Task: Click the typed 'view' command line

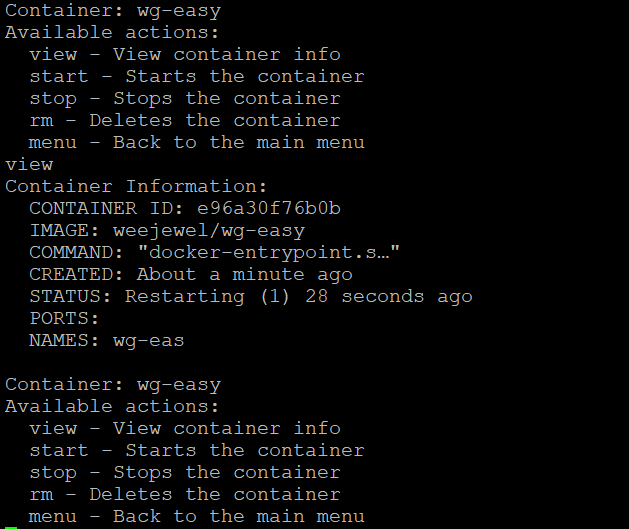Action: [x=29, y=165]
